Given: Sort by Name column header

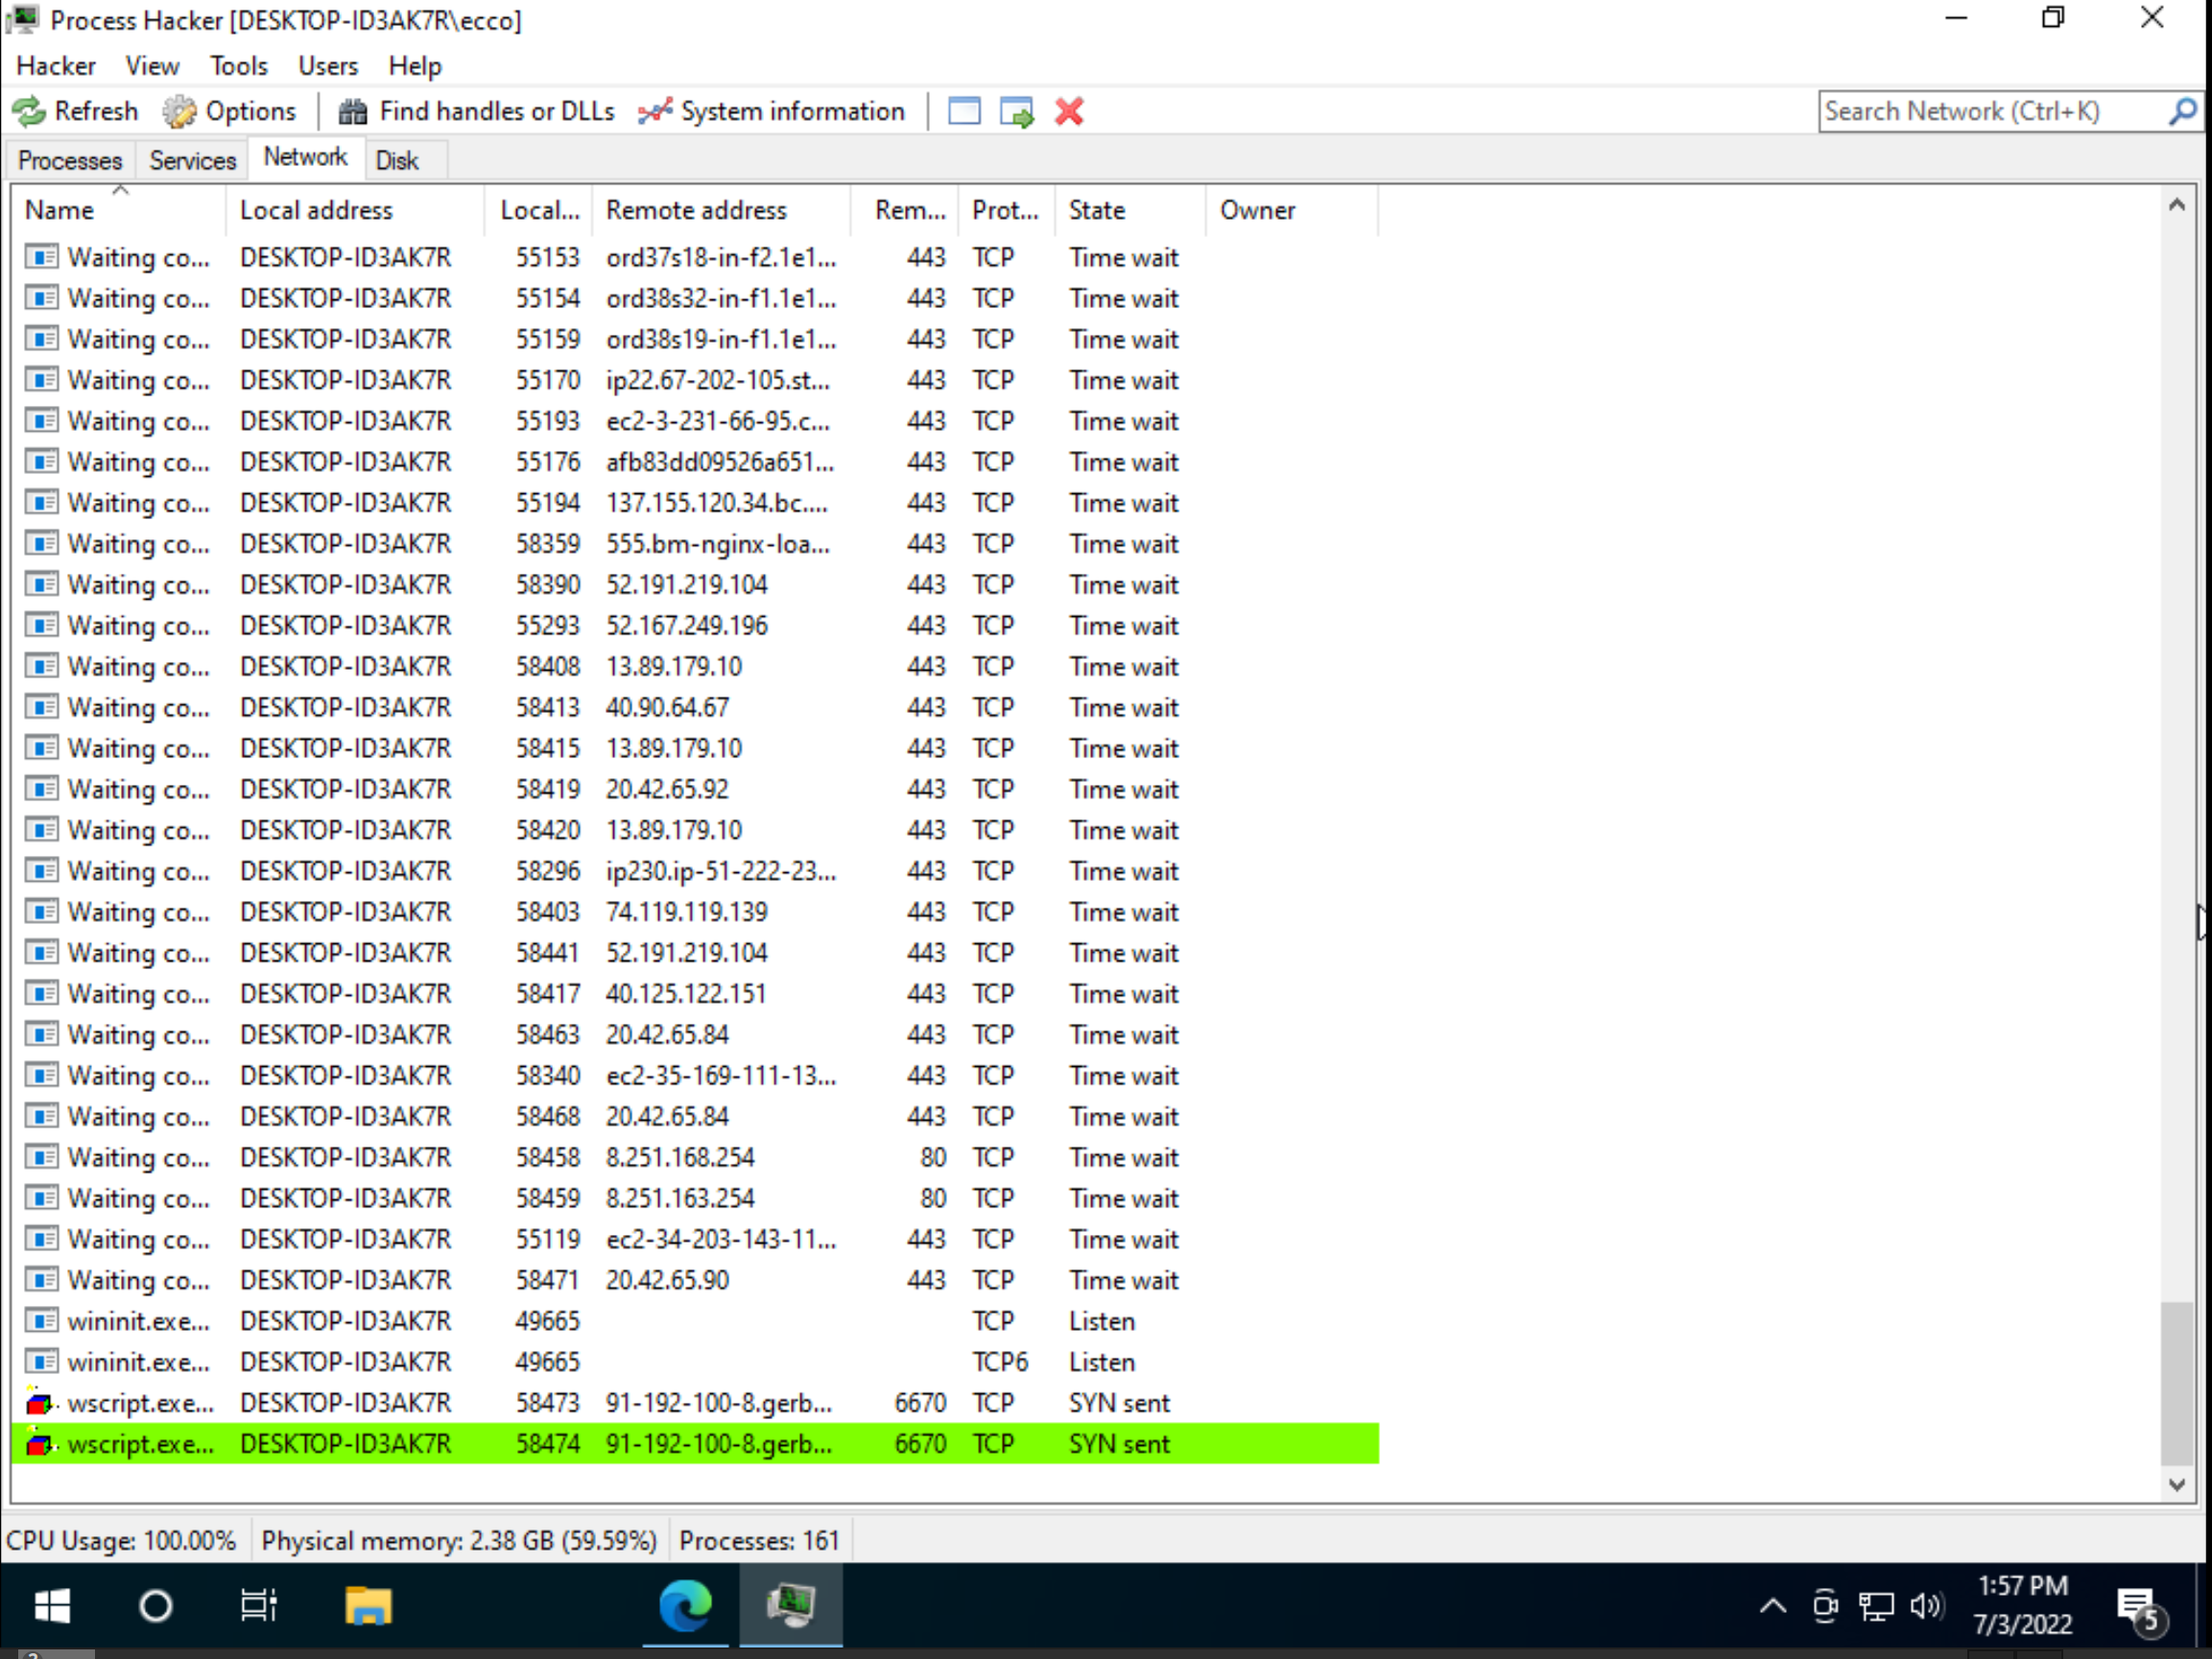Looking at the screenshot, I should point(60,210).
